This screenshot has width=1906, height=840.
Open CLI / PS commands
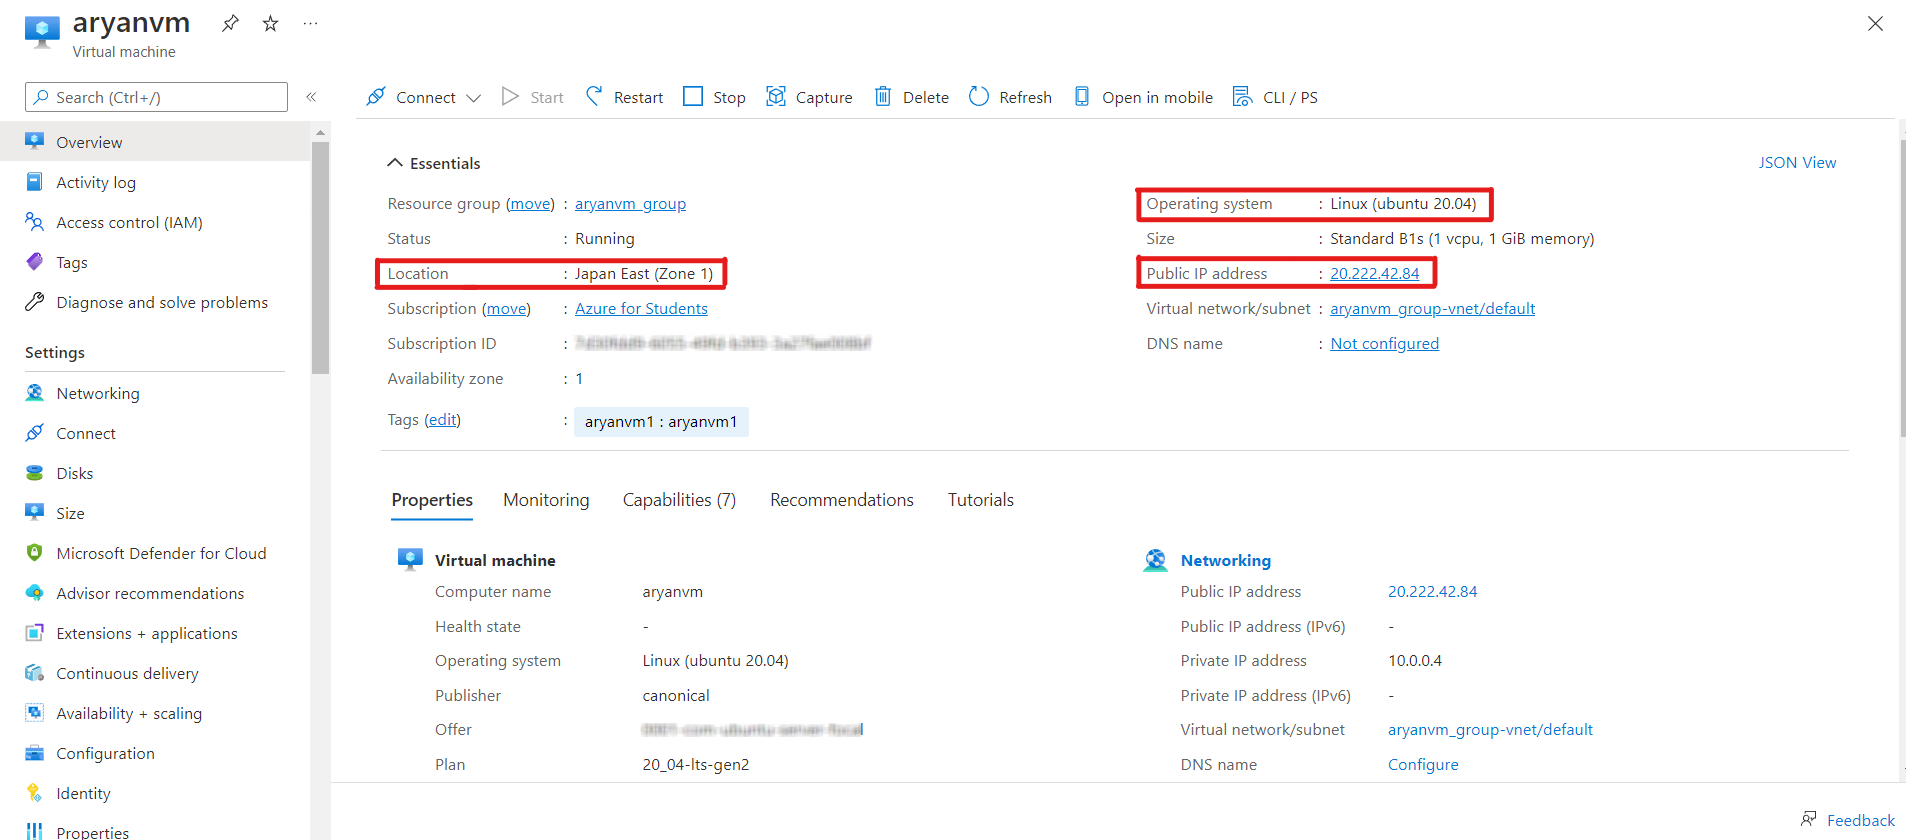pos(1276,97)
